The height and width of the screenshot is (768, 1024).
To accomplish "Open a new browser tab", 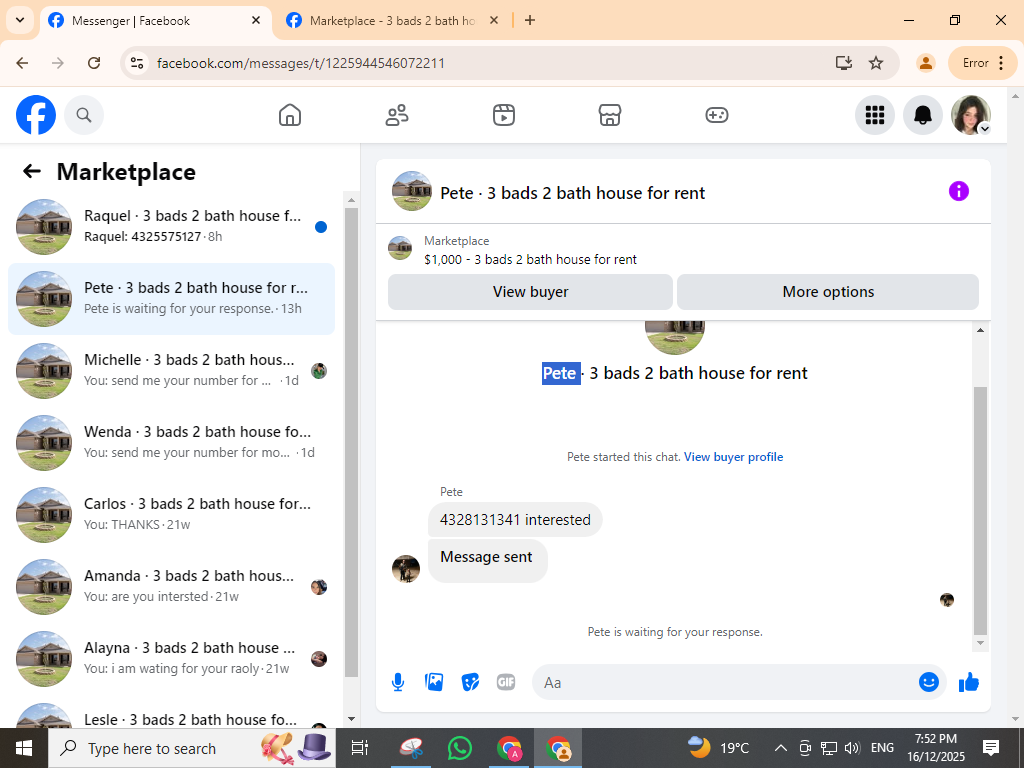I will click(x=530, y=21).
